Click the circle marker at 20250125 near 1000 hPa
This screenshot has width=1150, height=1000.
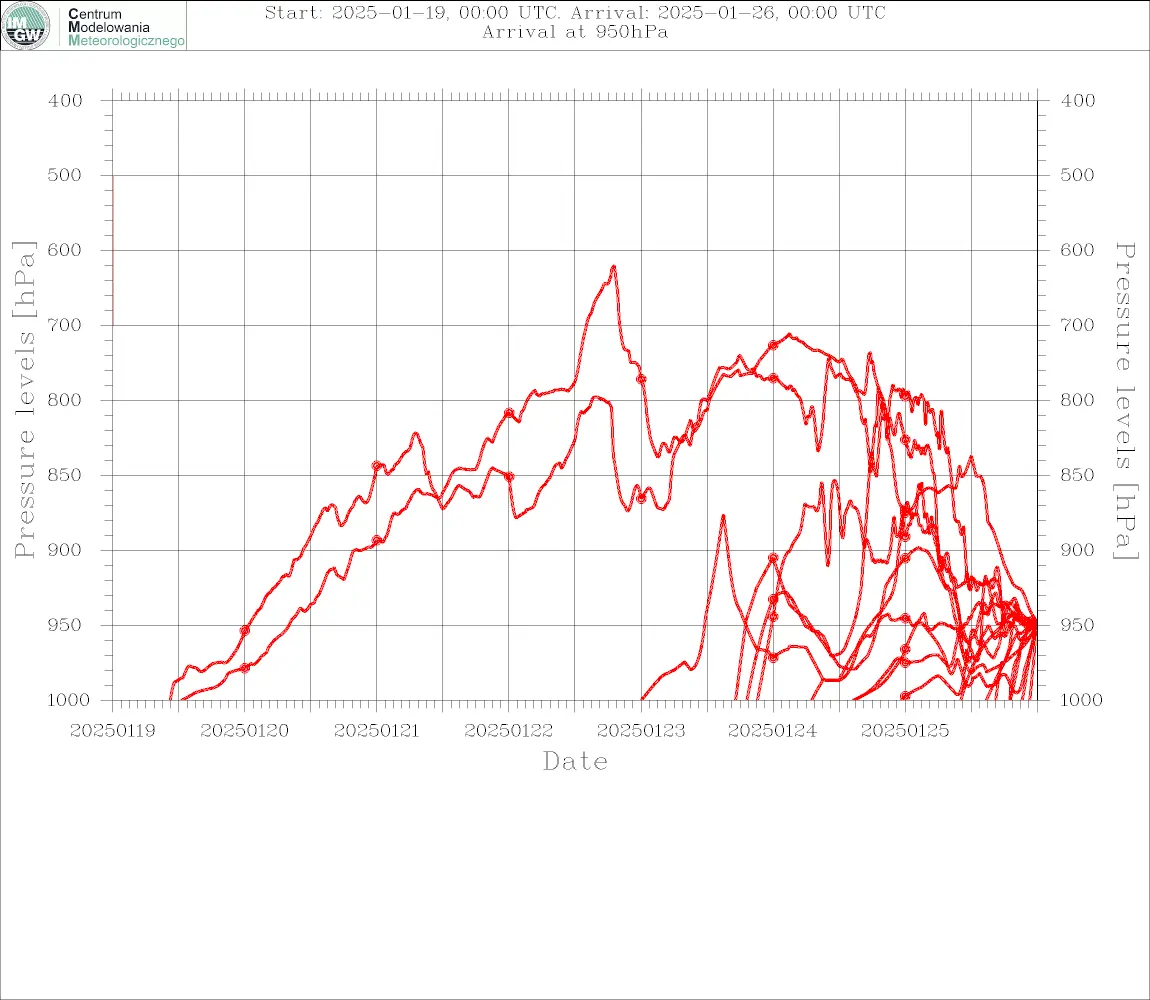[905, 696]
